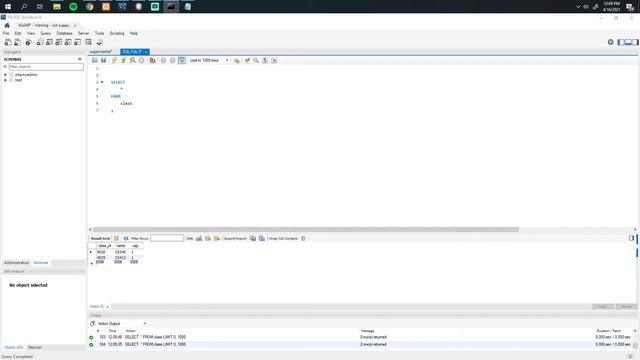This screenshot has height=360, width=640.
Task: Save statement to snippets with the star icon
Action: pyautogui.click(x=236, y=60)
